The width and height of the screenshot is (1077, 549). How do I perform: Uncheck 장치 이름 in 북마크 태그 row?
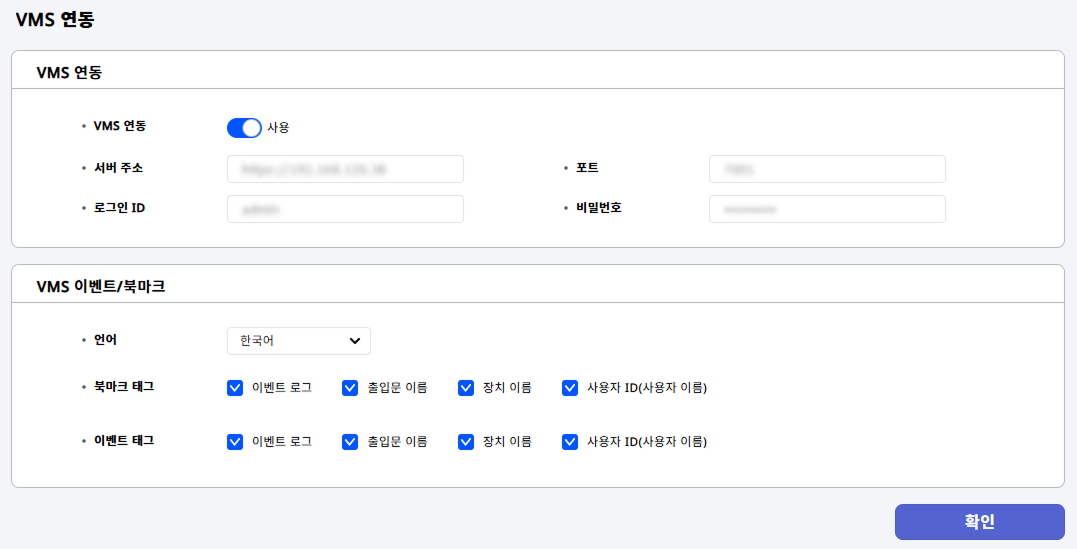(466, 388)
